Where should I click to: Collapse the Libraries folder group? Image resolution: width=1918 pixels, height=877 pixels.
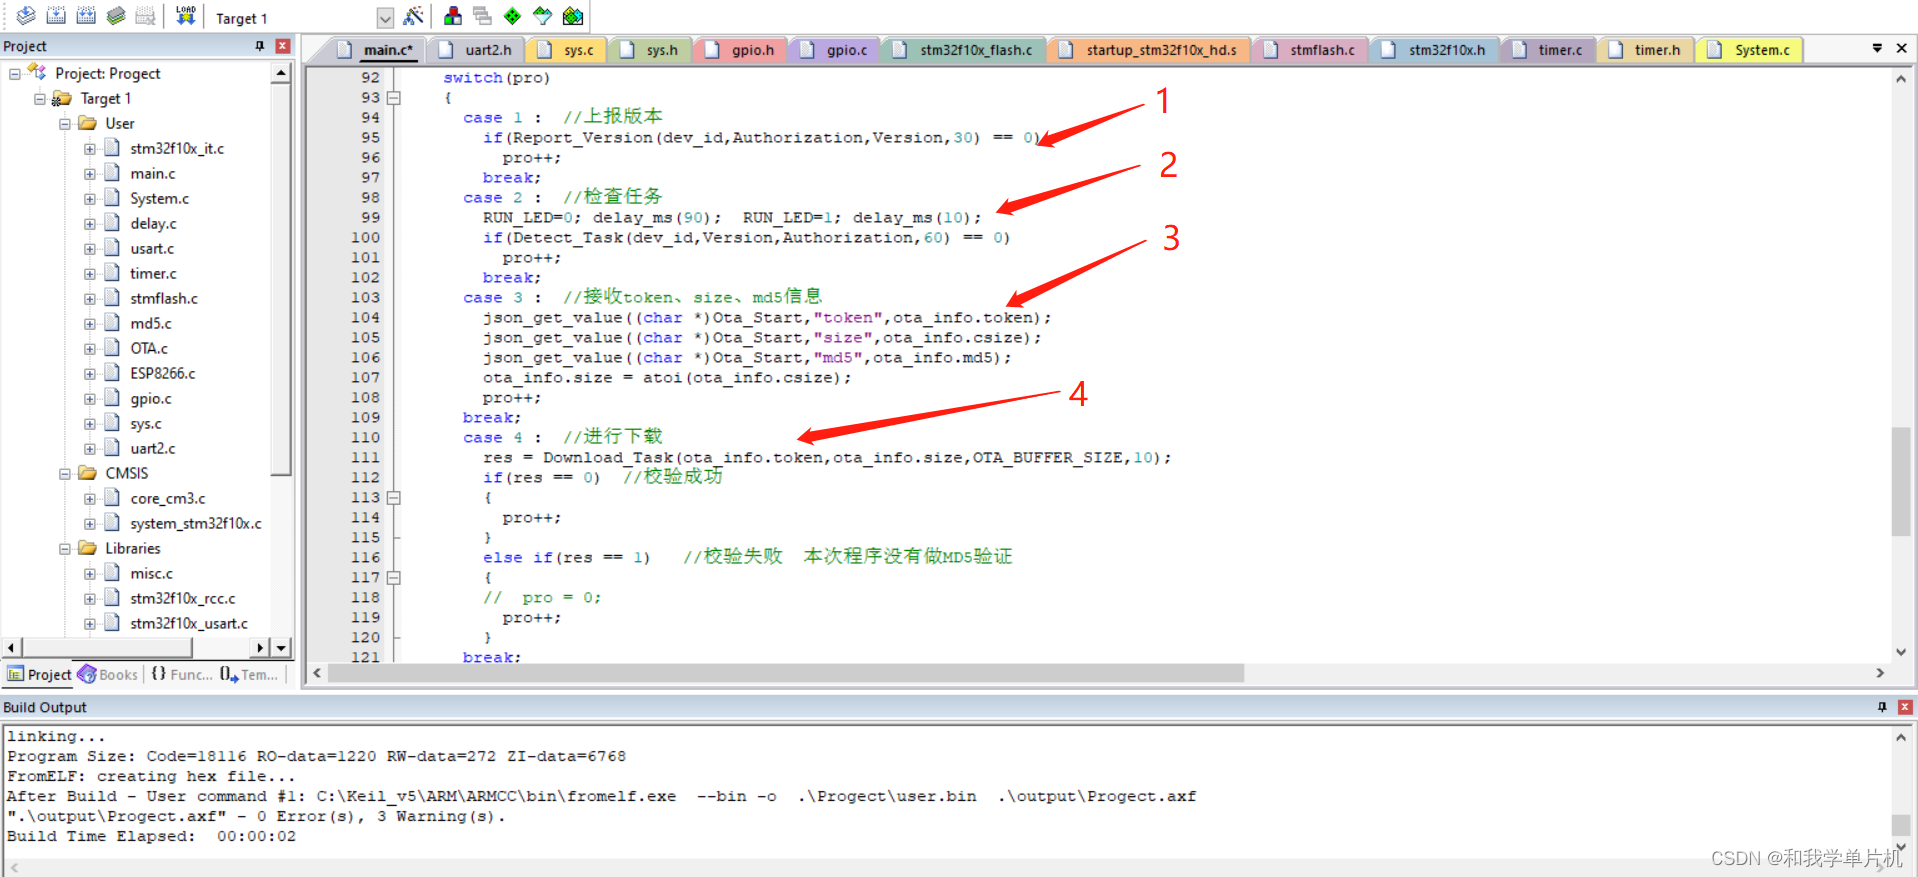pos(65,549)
